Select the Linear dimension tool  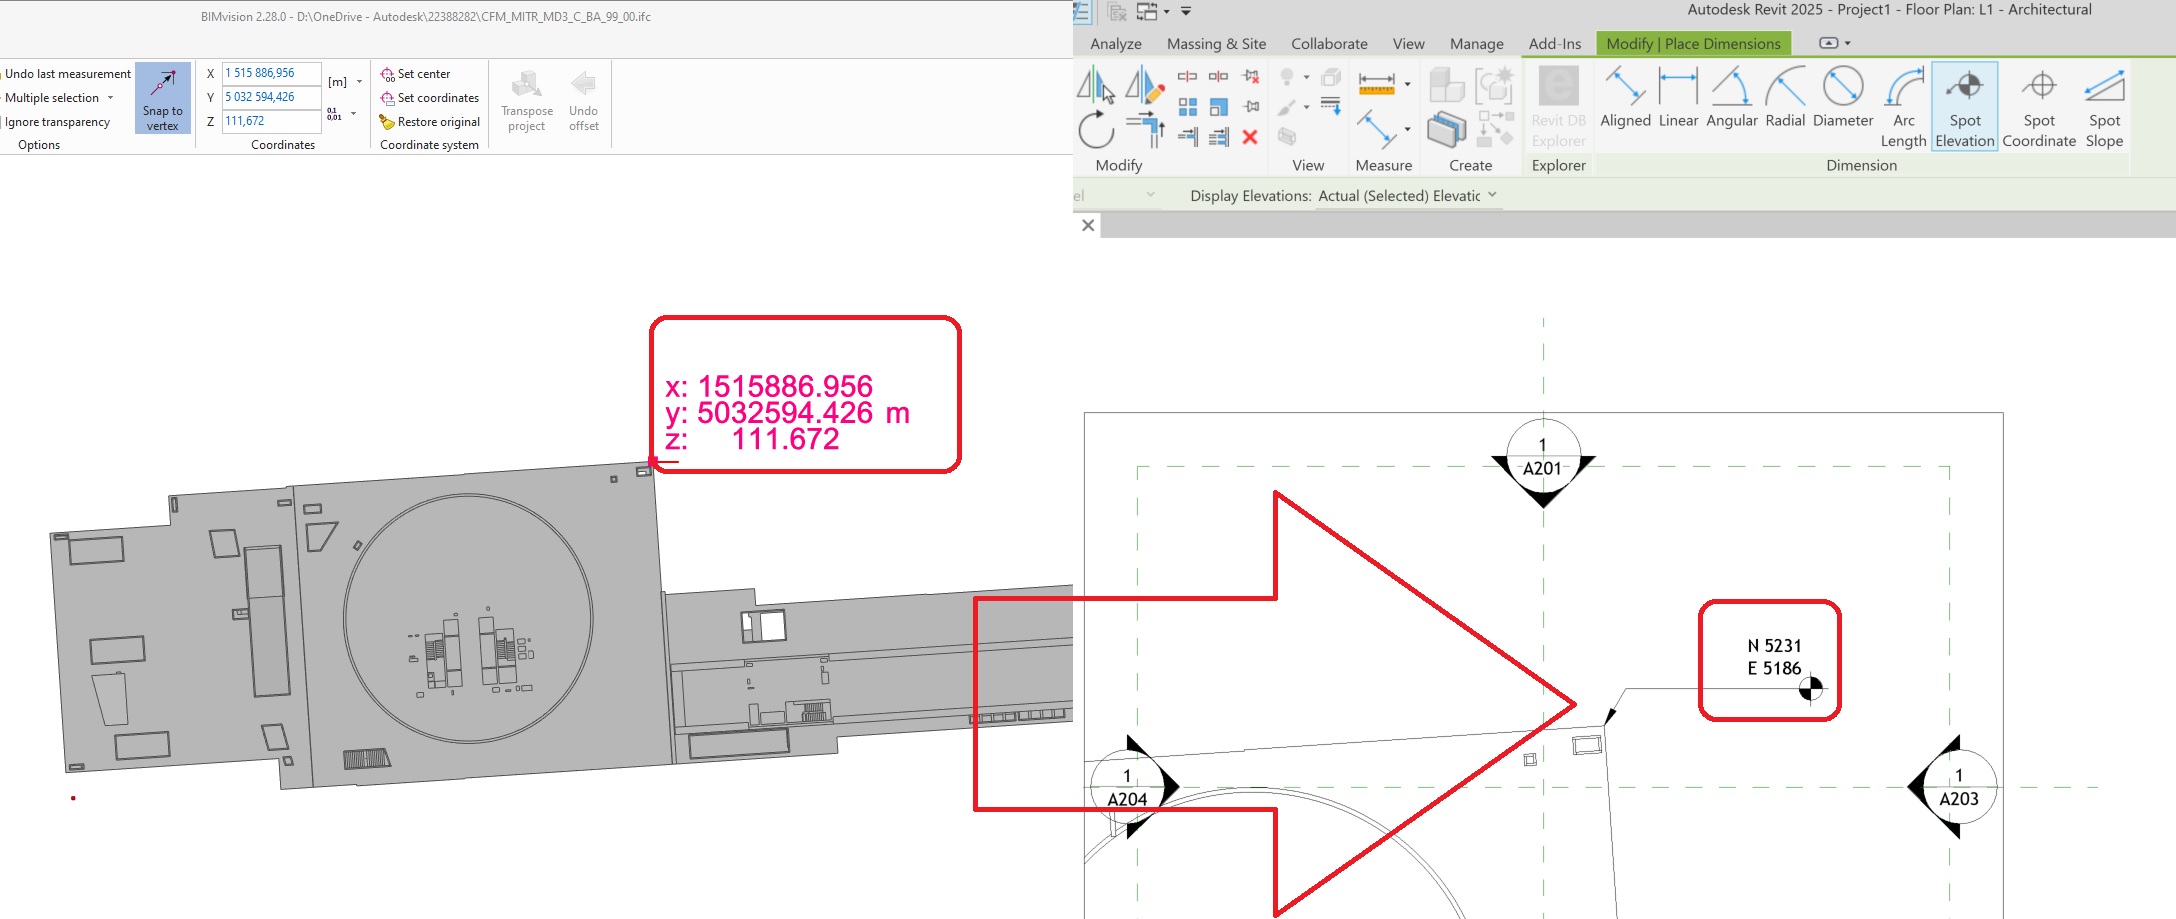(x=1678, y=98)
